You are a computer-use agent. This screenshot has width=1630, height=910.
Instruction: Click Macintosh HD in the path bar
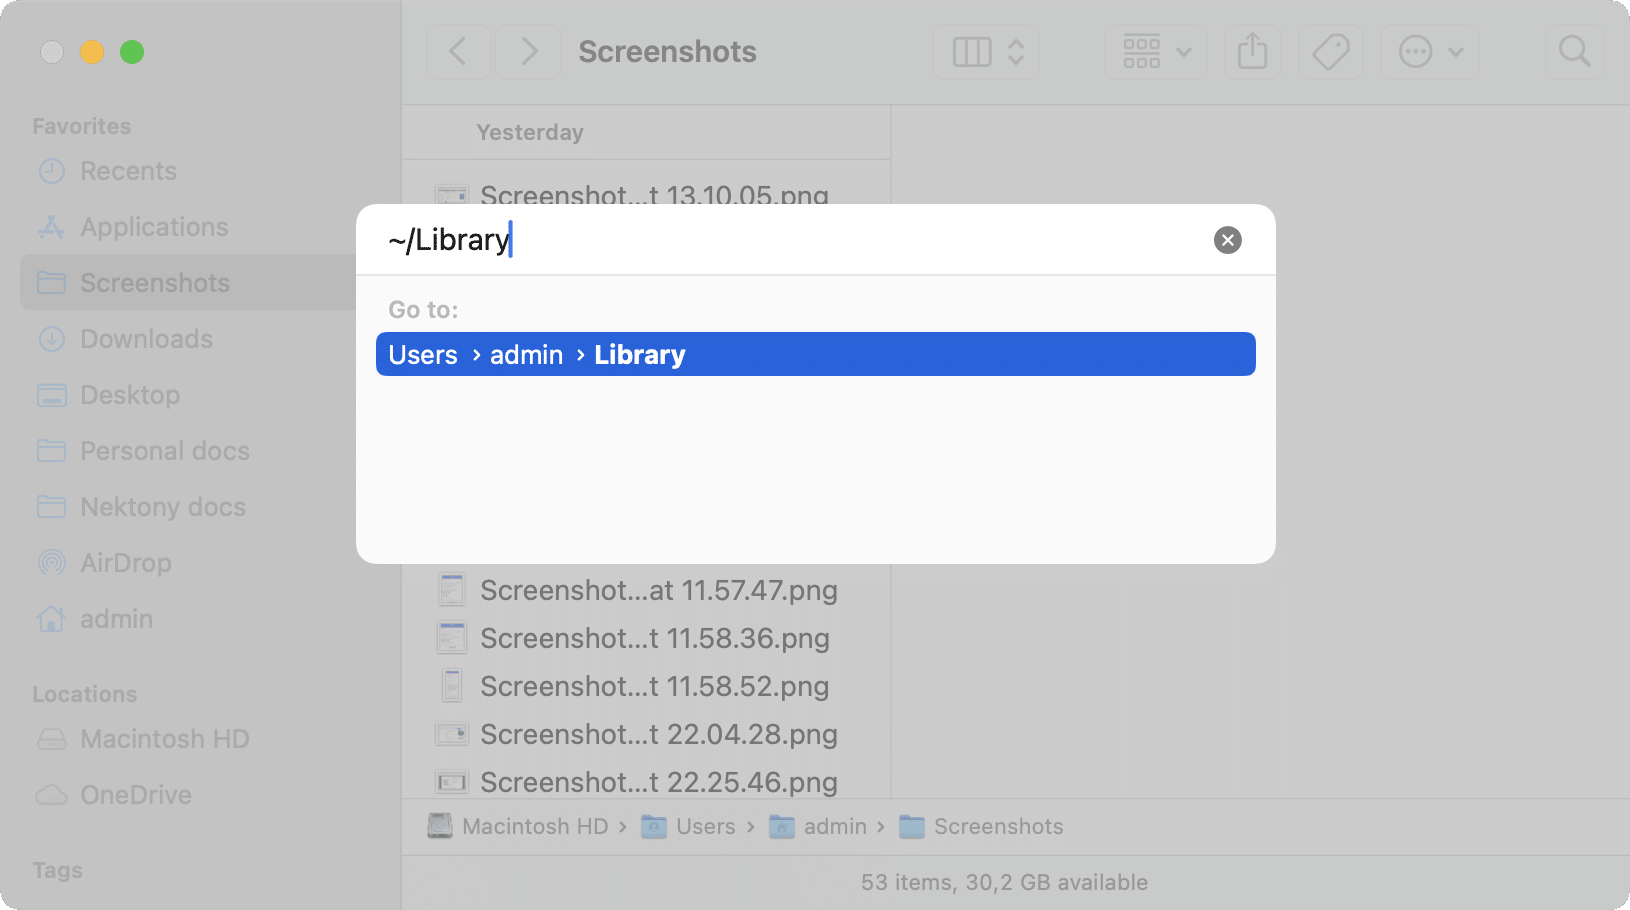pyautogui.click(x=535, y=826)
